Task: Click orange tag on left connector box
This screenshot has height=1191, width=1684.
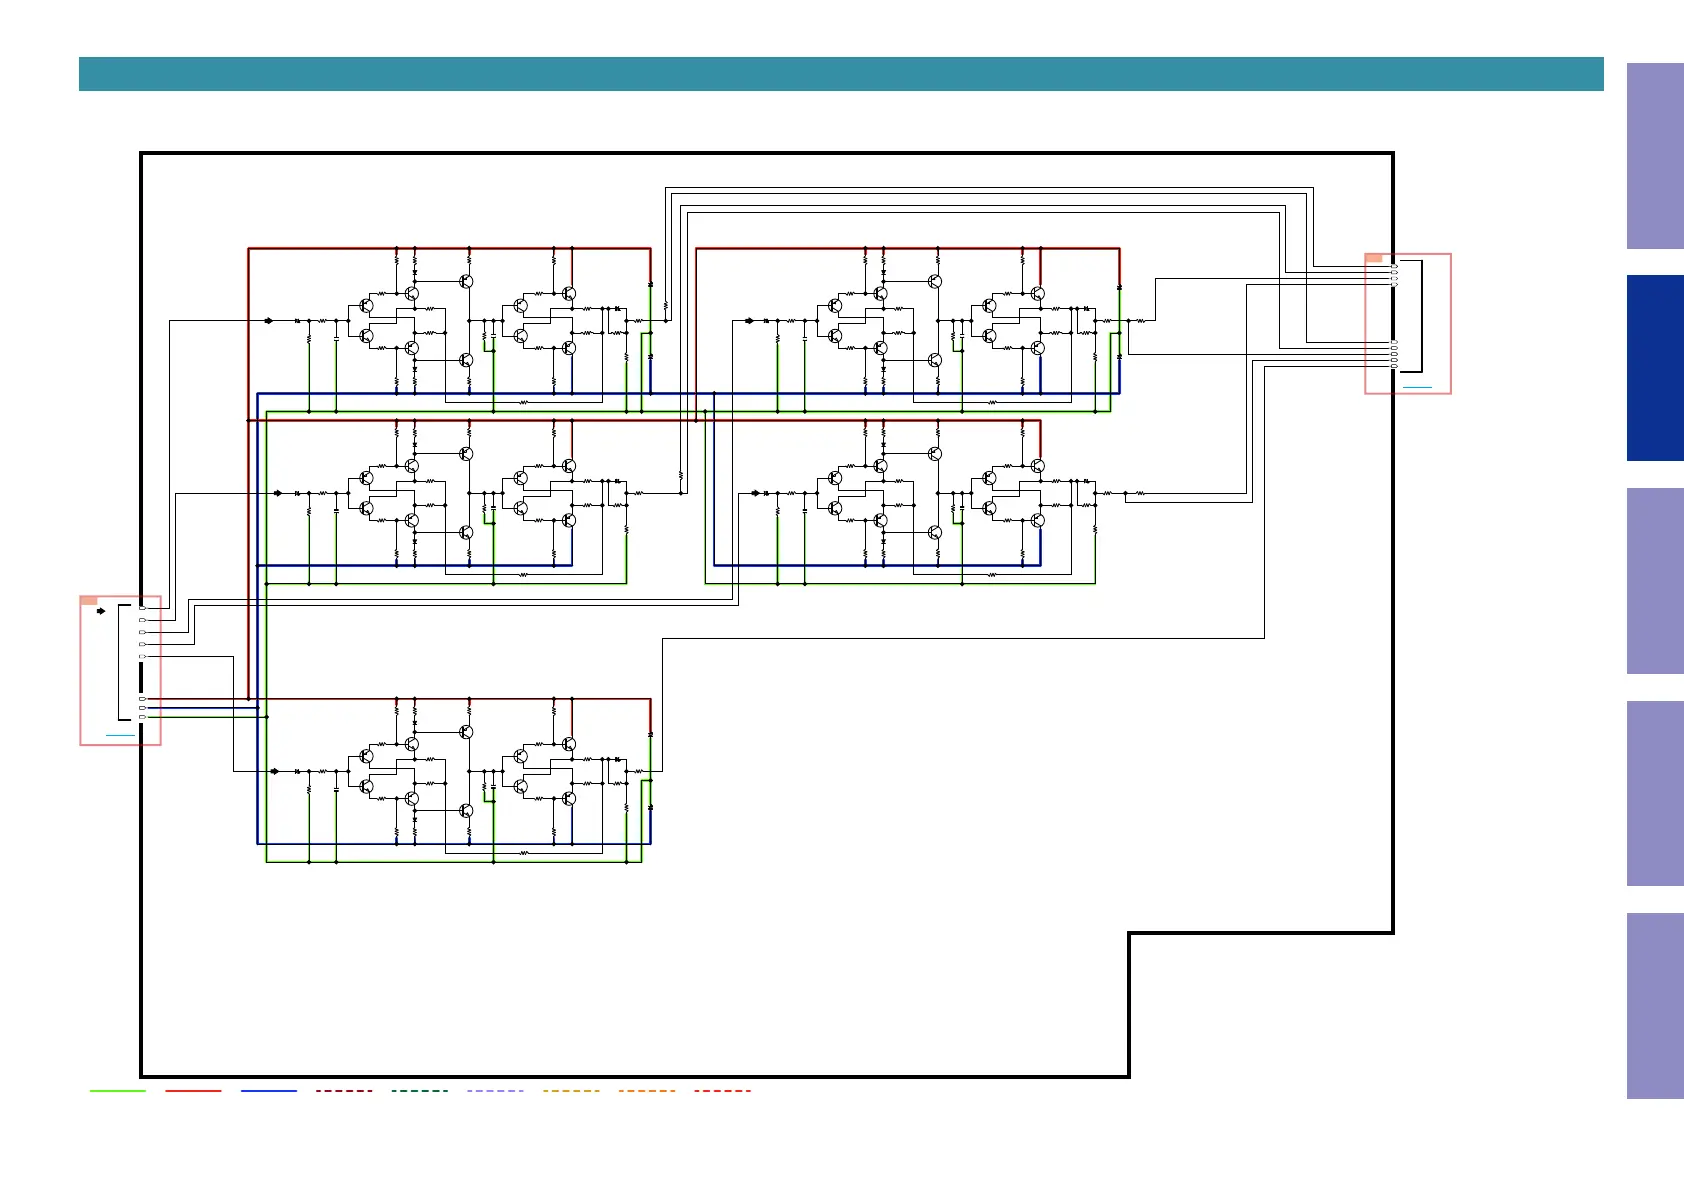Action: [89, 601]
